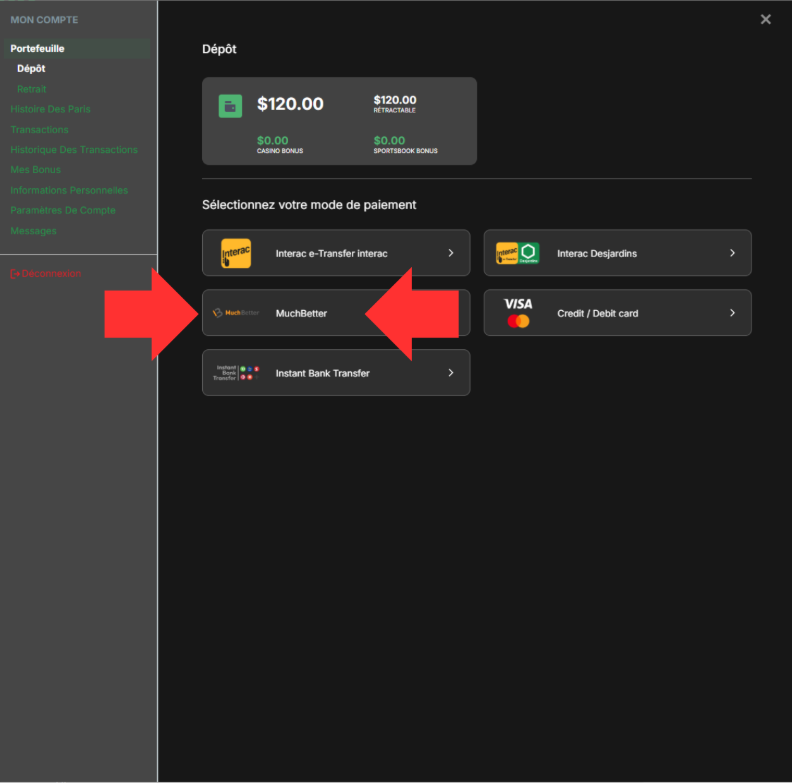Expand Credit / Debit card chevron
The width and height of the screenshot is (792, 783).
pyautogui.click(x=732, y=313)
